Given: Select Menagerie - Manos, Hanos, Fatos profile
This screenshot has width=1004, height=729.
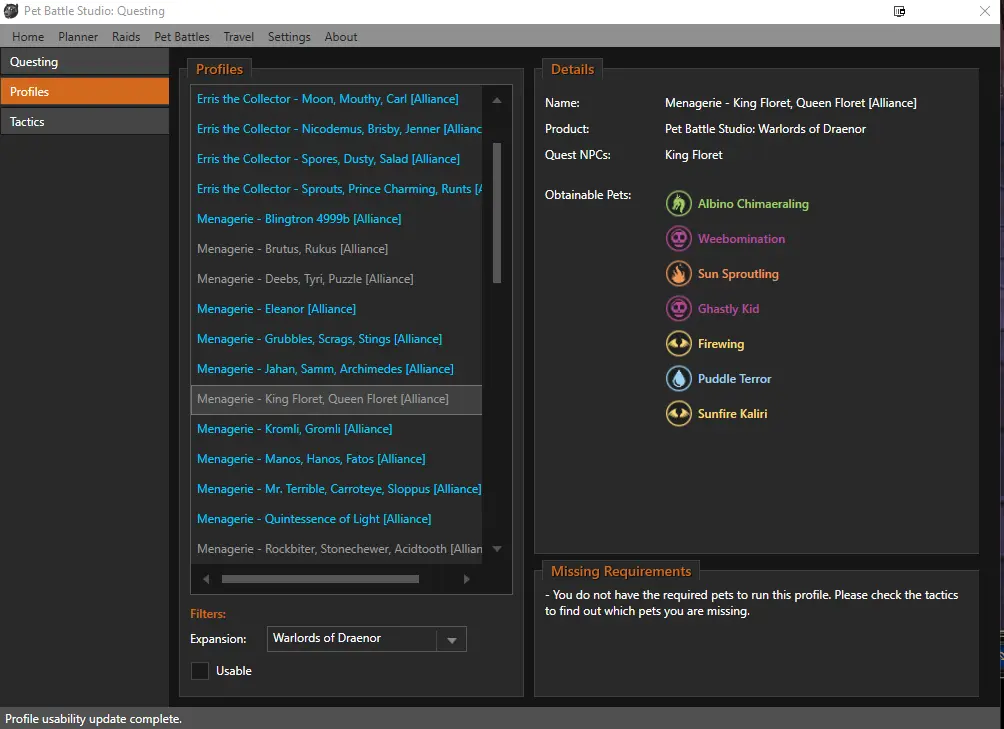Looking at the screenshot, I should coord(336,459).
